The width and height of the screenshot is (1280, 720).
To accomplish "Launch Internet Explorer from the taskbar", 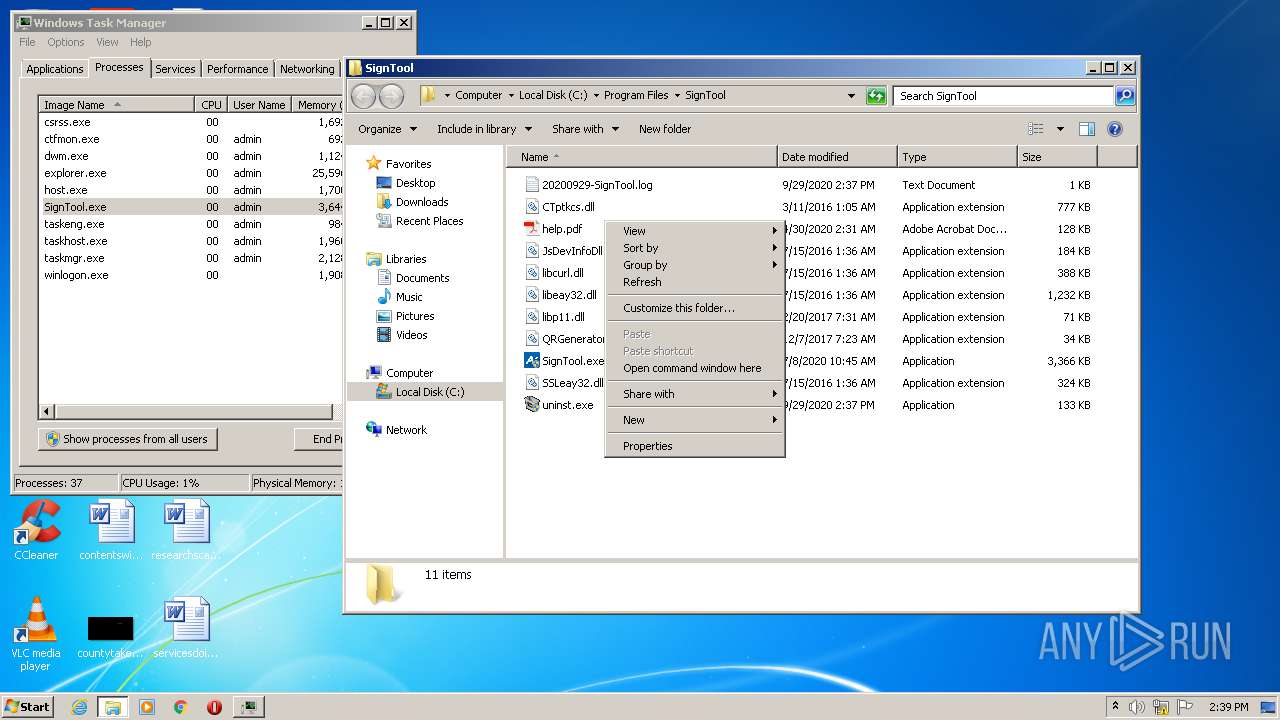I will click(80, 707).
